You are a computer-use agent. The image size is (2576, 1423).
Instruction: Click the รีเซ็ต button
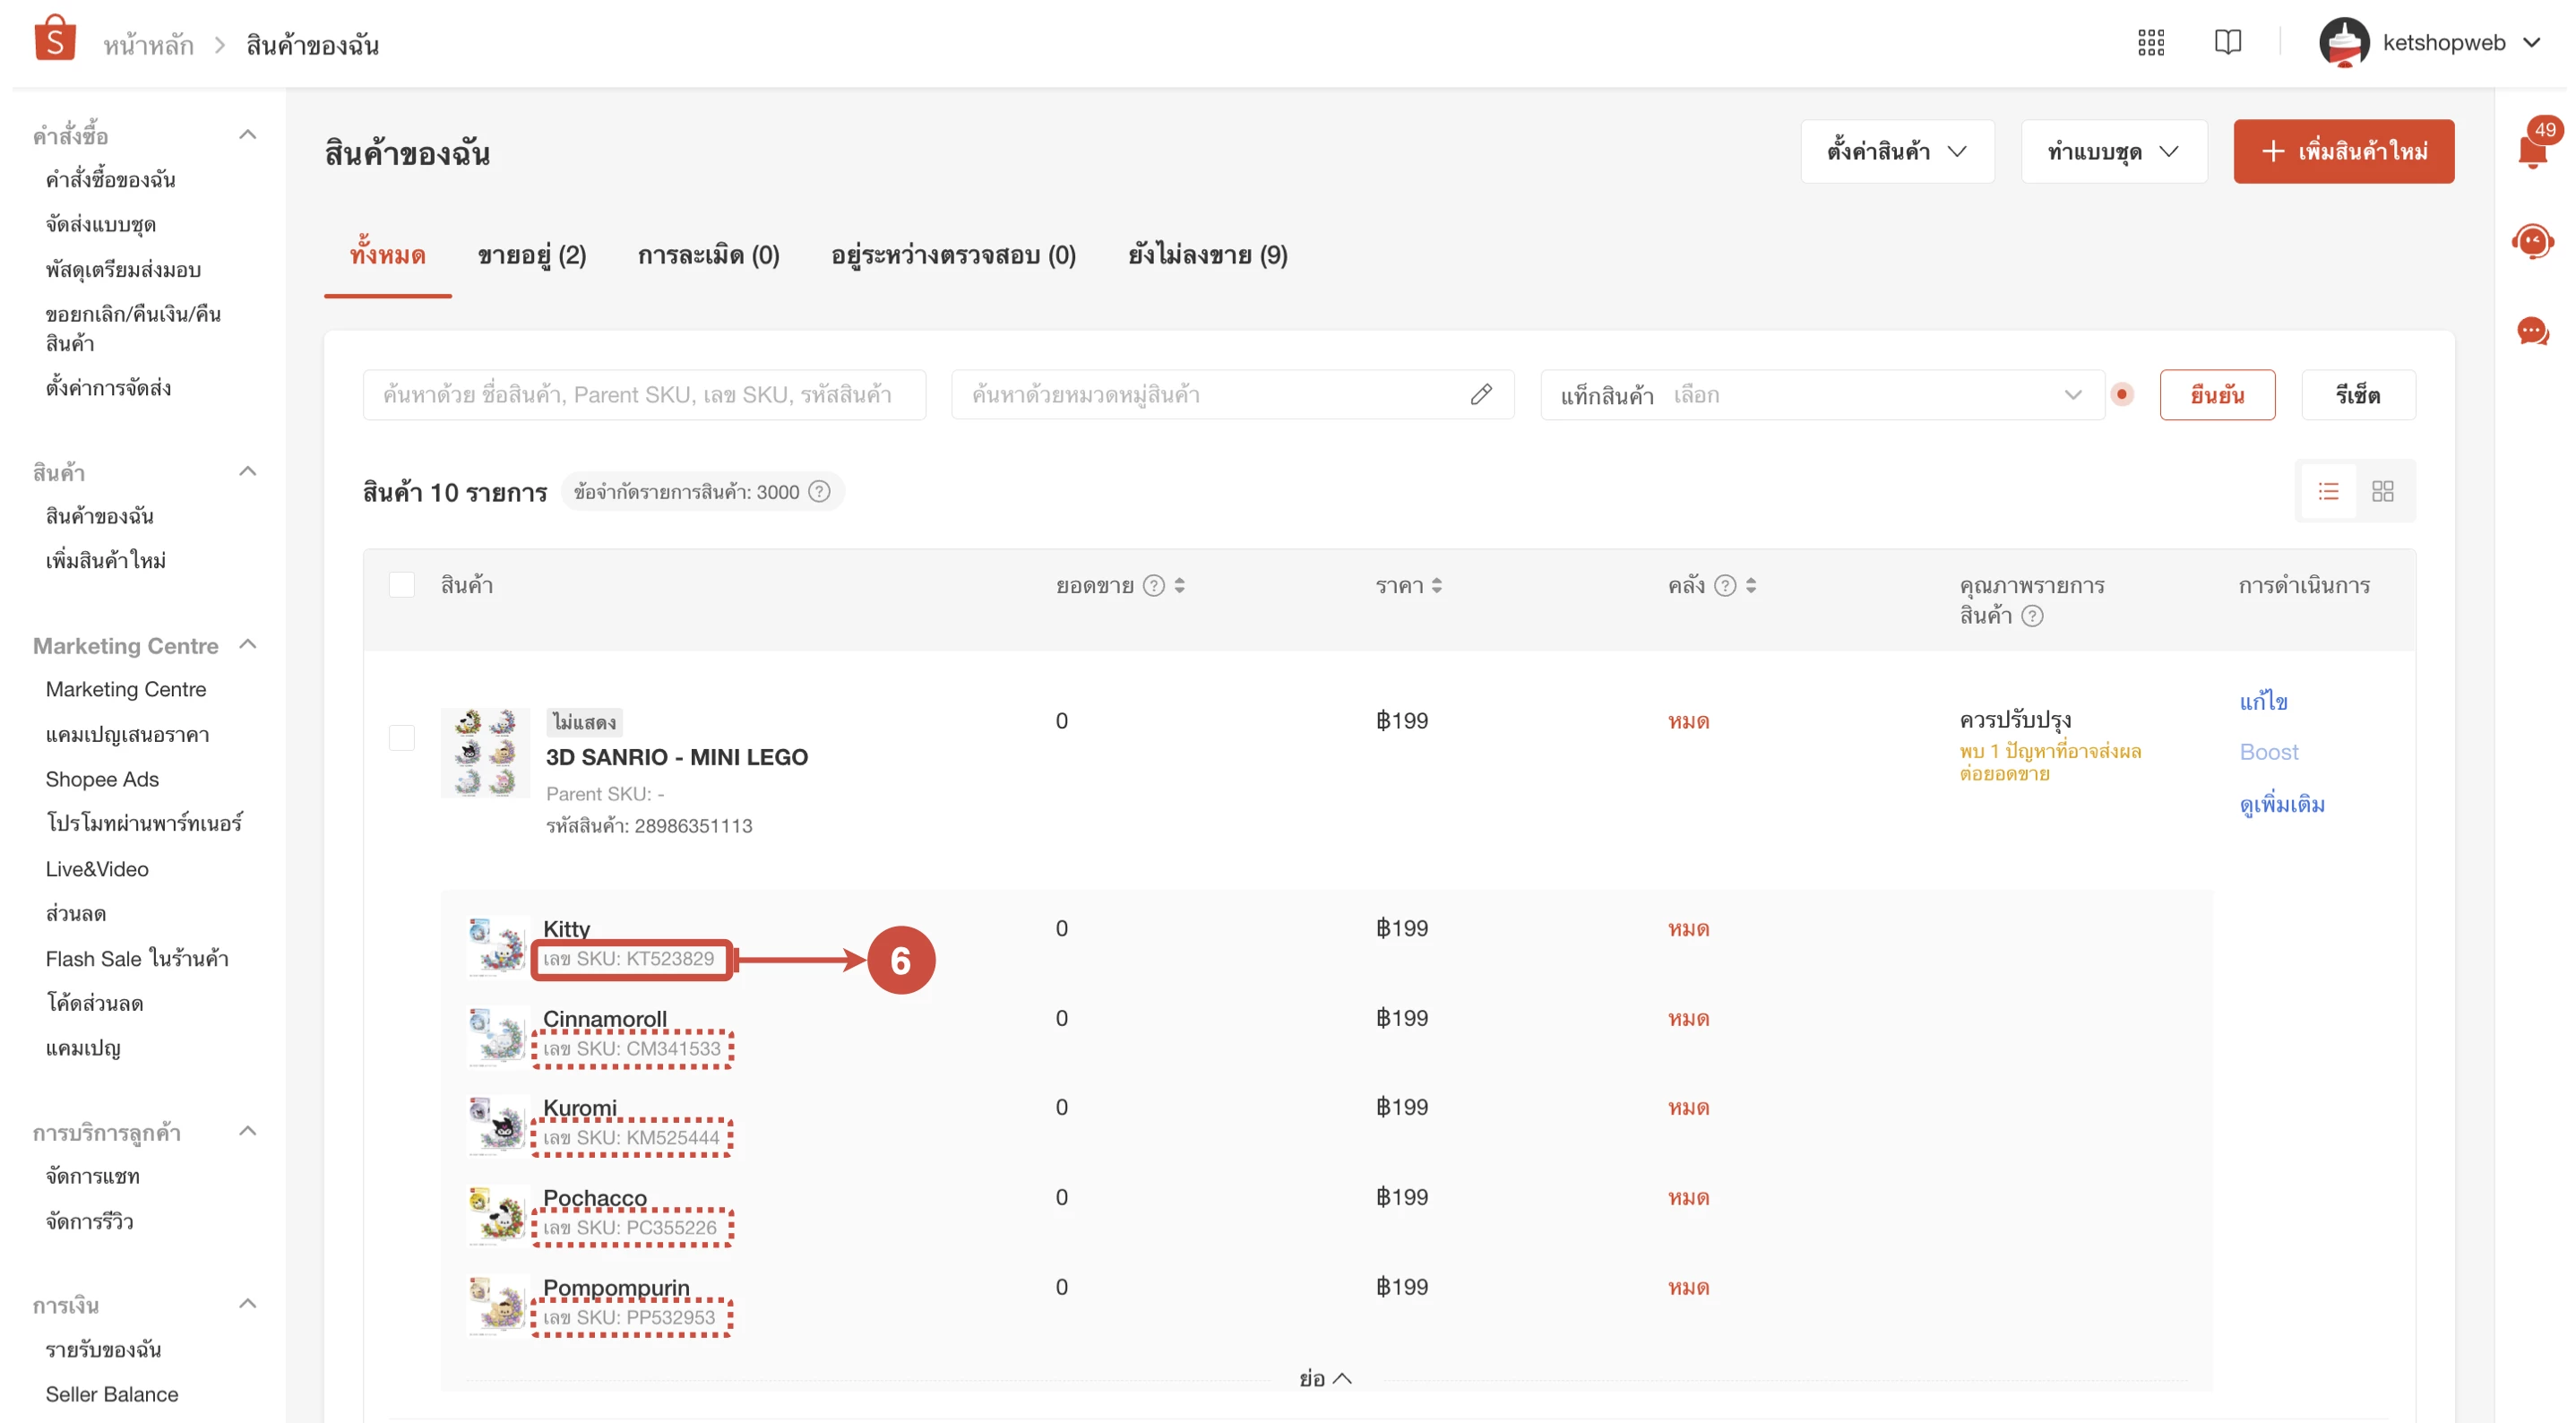coord(2358,395)
